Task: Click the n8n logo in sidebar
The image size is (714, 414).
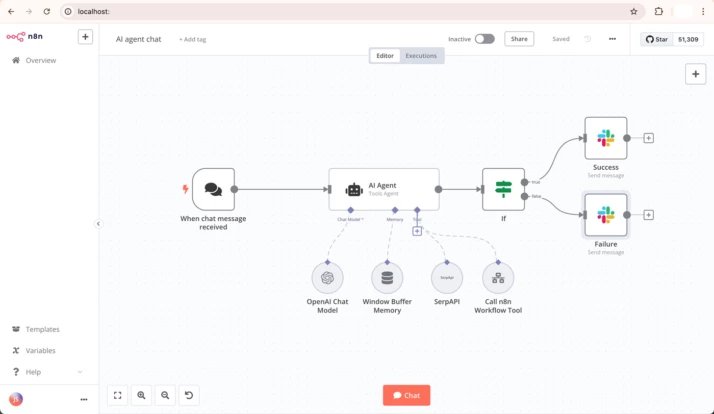Action: click(x=25, y=36)
